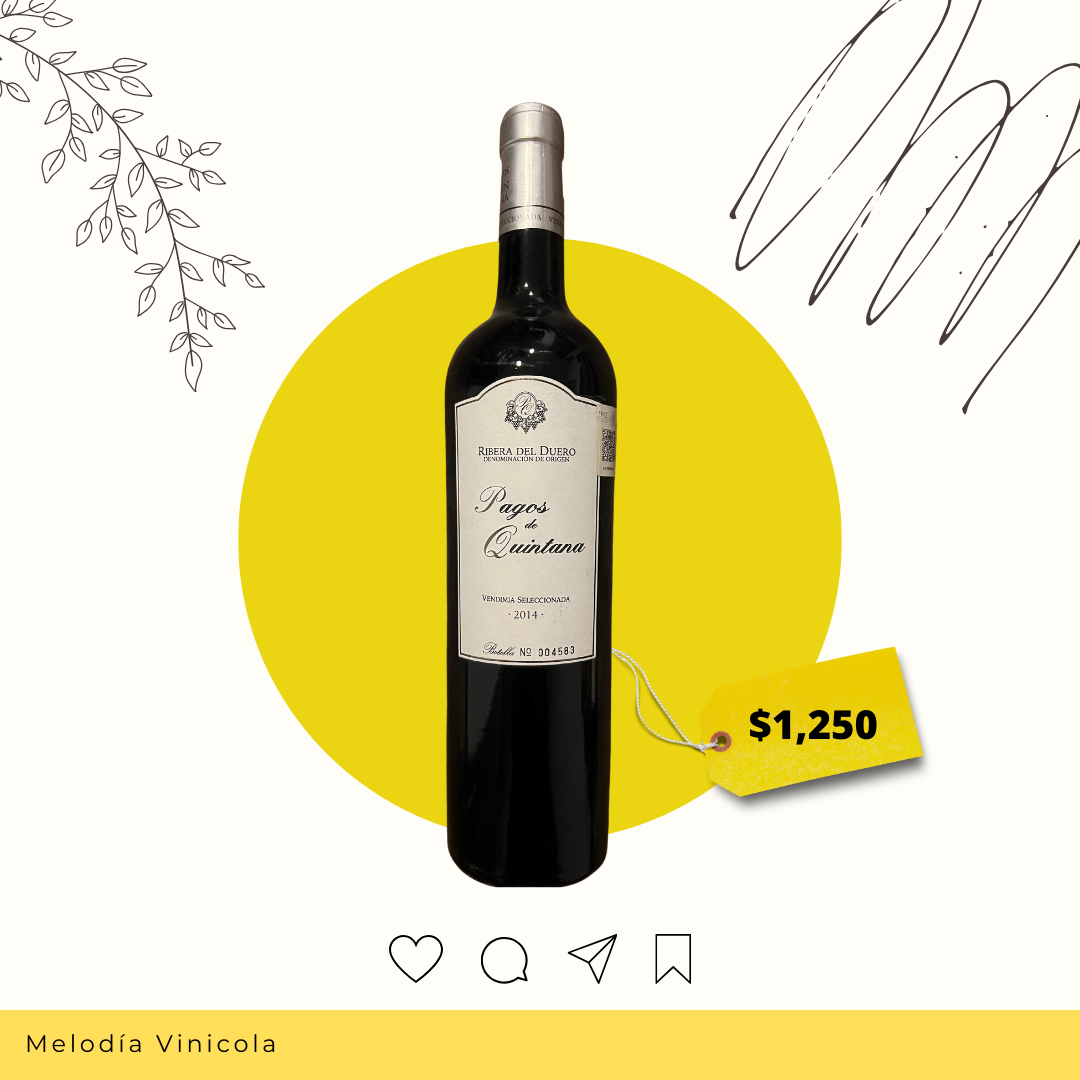This screenshot has height=1080, width=1080.
Task: Click the paper plane share icon
Action: point(593,958)
